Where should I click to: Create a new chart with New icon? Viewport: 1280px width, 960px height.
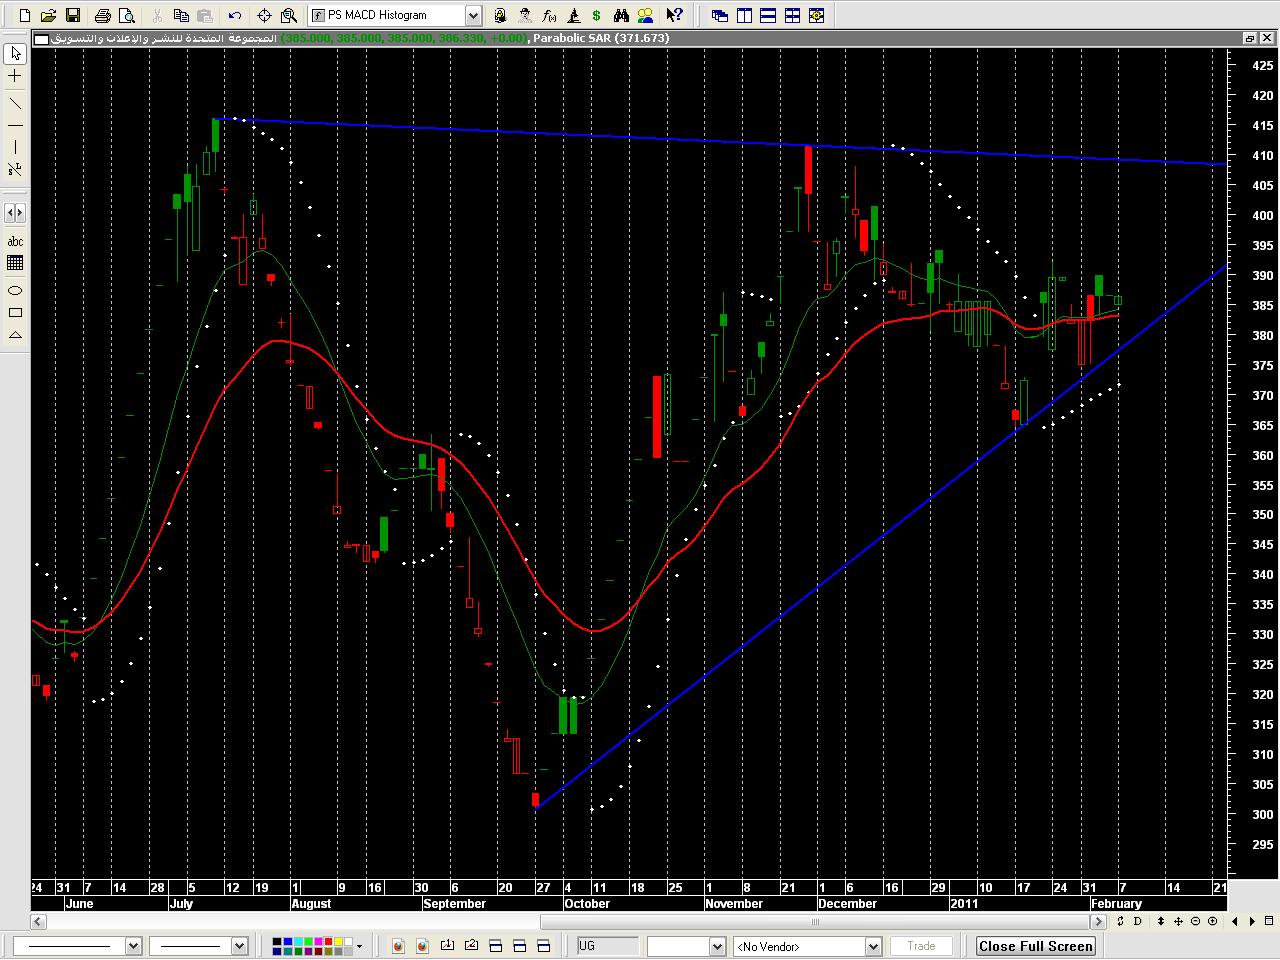click(x=25, y=15)
